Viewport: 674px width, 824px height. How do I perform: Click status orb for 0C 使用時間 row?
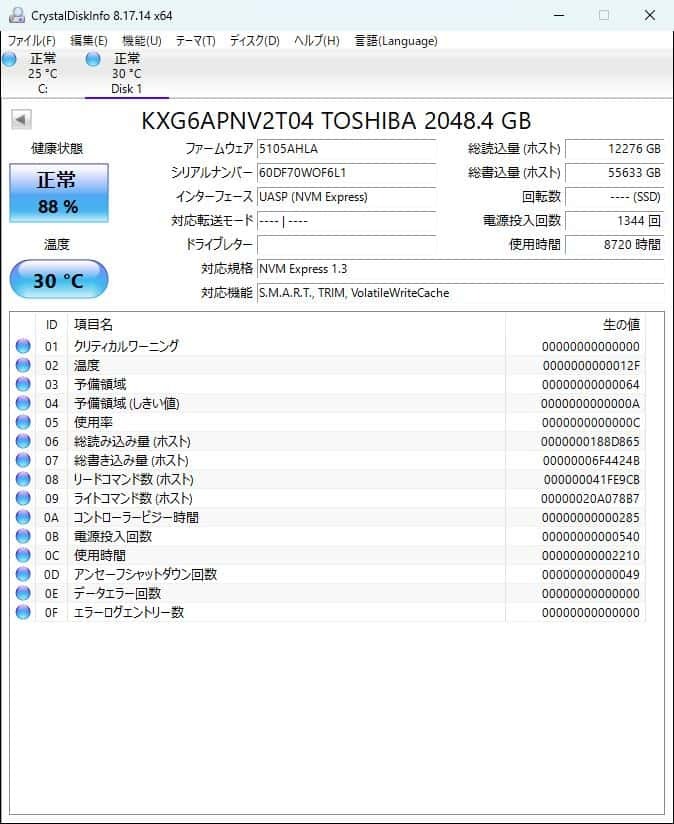pyautogui.click(x=23, y=555)
